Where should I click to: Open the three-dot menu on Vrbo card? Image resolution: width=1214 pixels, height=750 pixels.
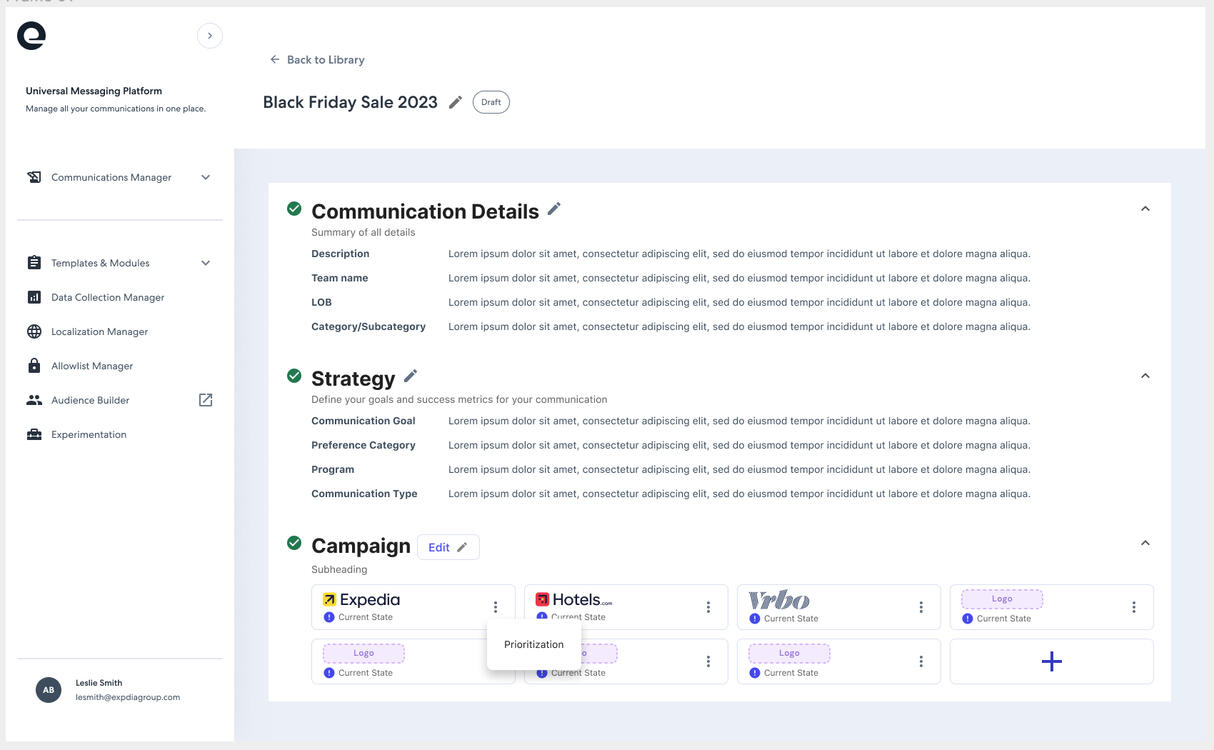point(921,607)
